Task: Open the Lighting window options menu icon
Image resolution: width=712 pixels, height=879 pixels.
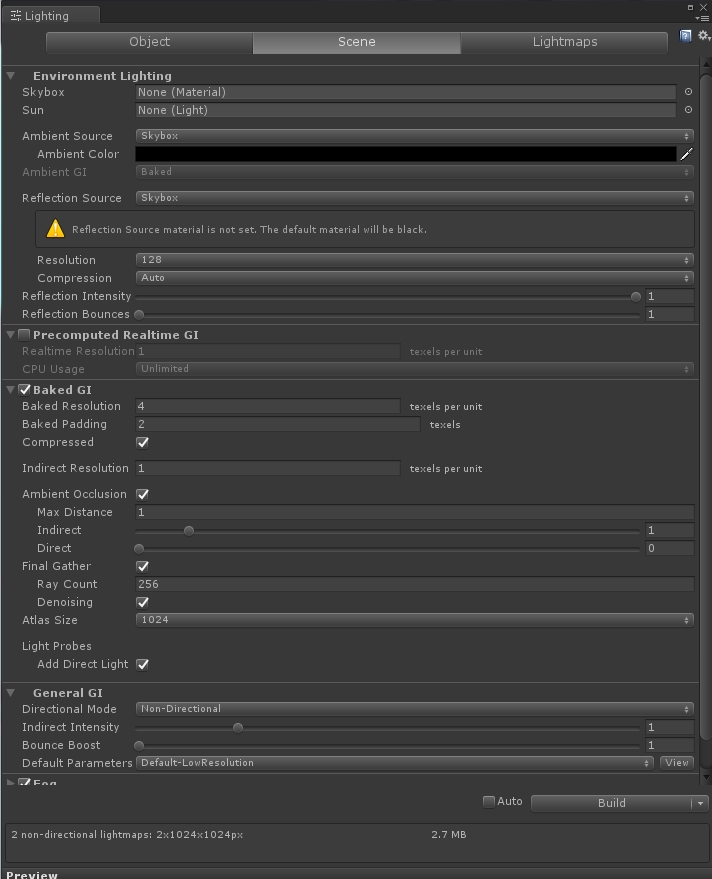Action: (702, 18)
